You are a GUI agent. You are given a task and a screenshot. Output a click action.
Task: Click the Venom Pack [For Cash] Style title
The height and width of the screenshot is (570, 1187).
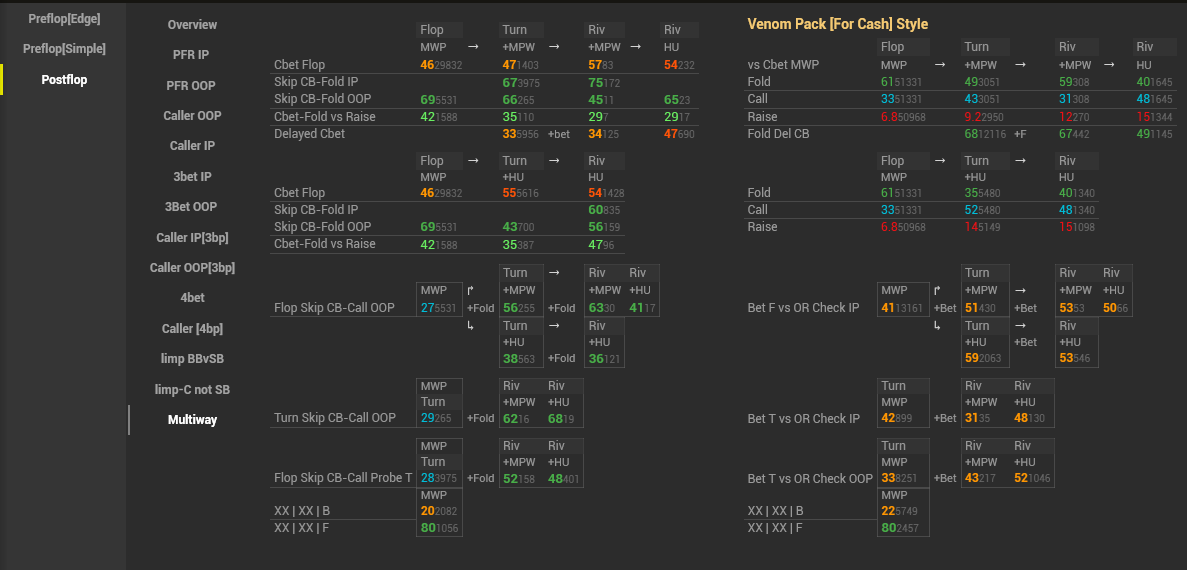837,24
